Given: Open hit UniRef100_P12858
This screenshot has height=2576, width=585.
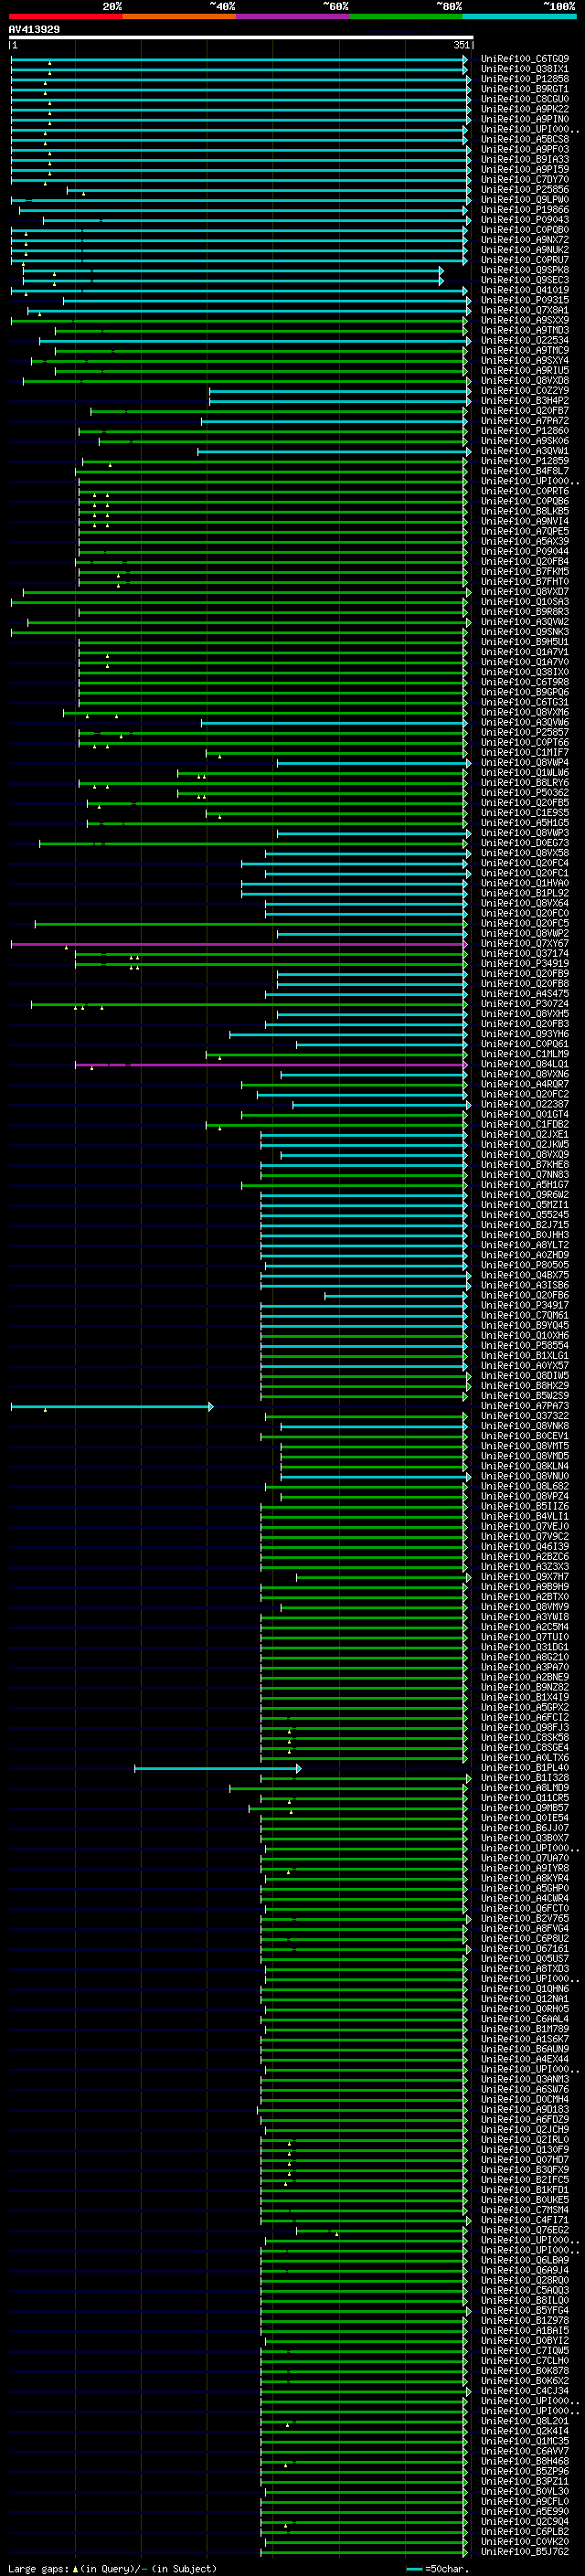Looking at the screenshot, I should 525,79.
